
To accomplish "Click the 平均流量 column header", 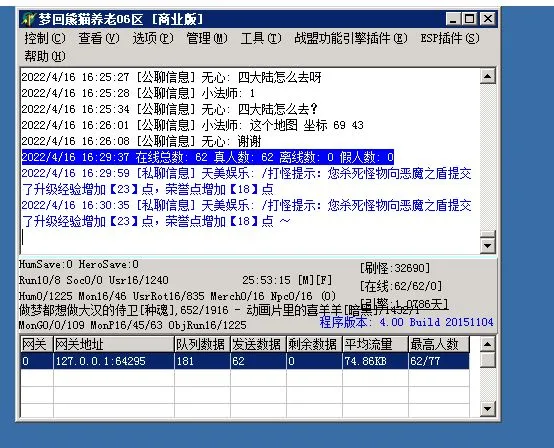I will point(375,344).
